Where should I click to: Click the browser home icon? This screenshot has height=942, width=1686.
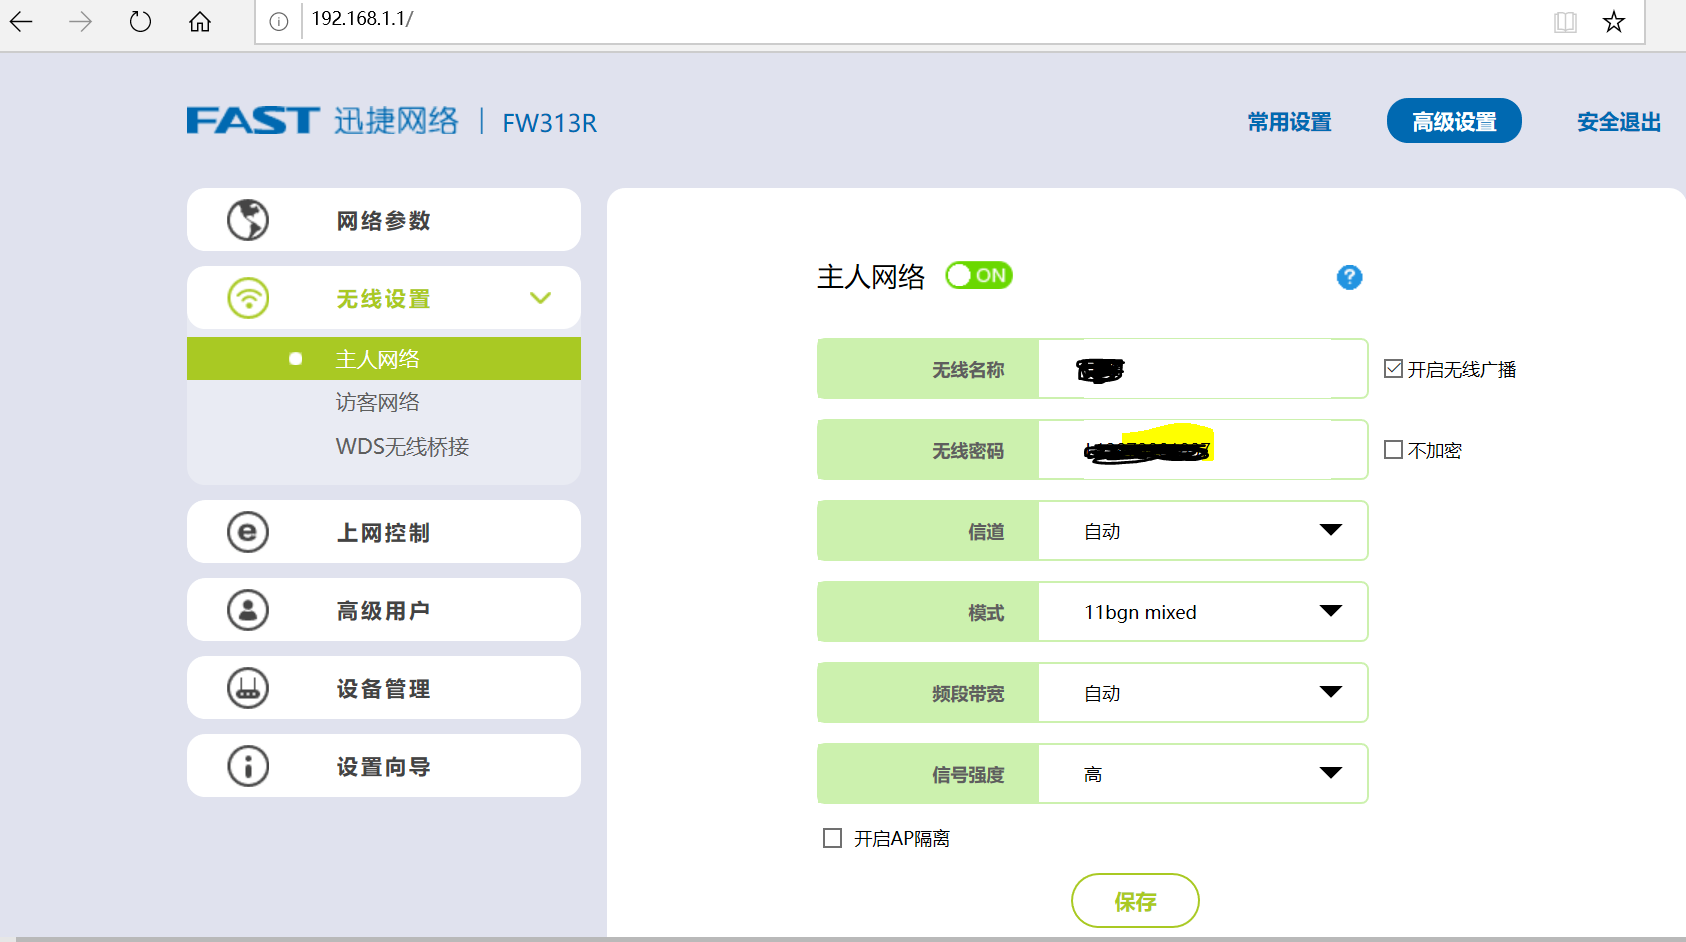point(199,21)
